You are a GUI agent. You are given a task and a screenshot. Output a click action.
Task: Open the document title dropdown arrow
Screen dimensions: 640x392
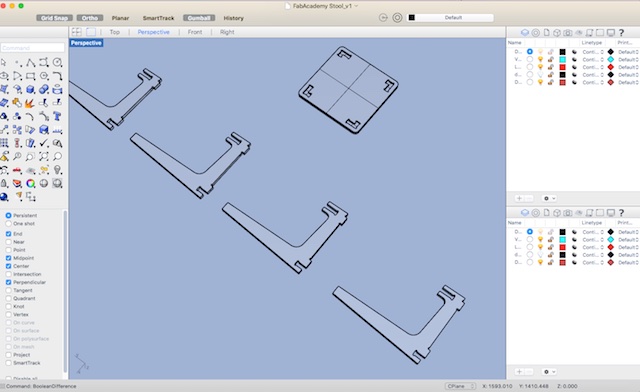pos(356,6)
